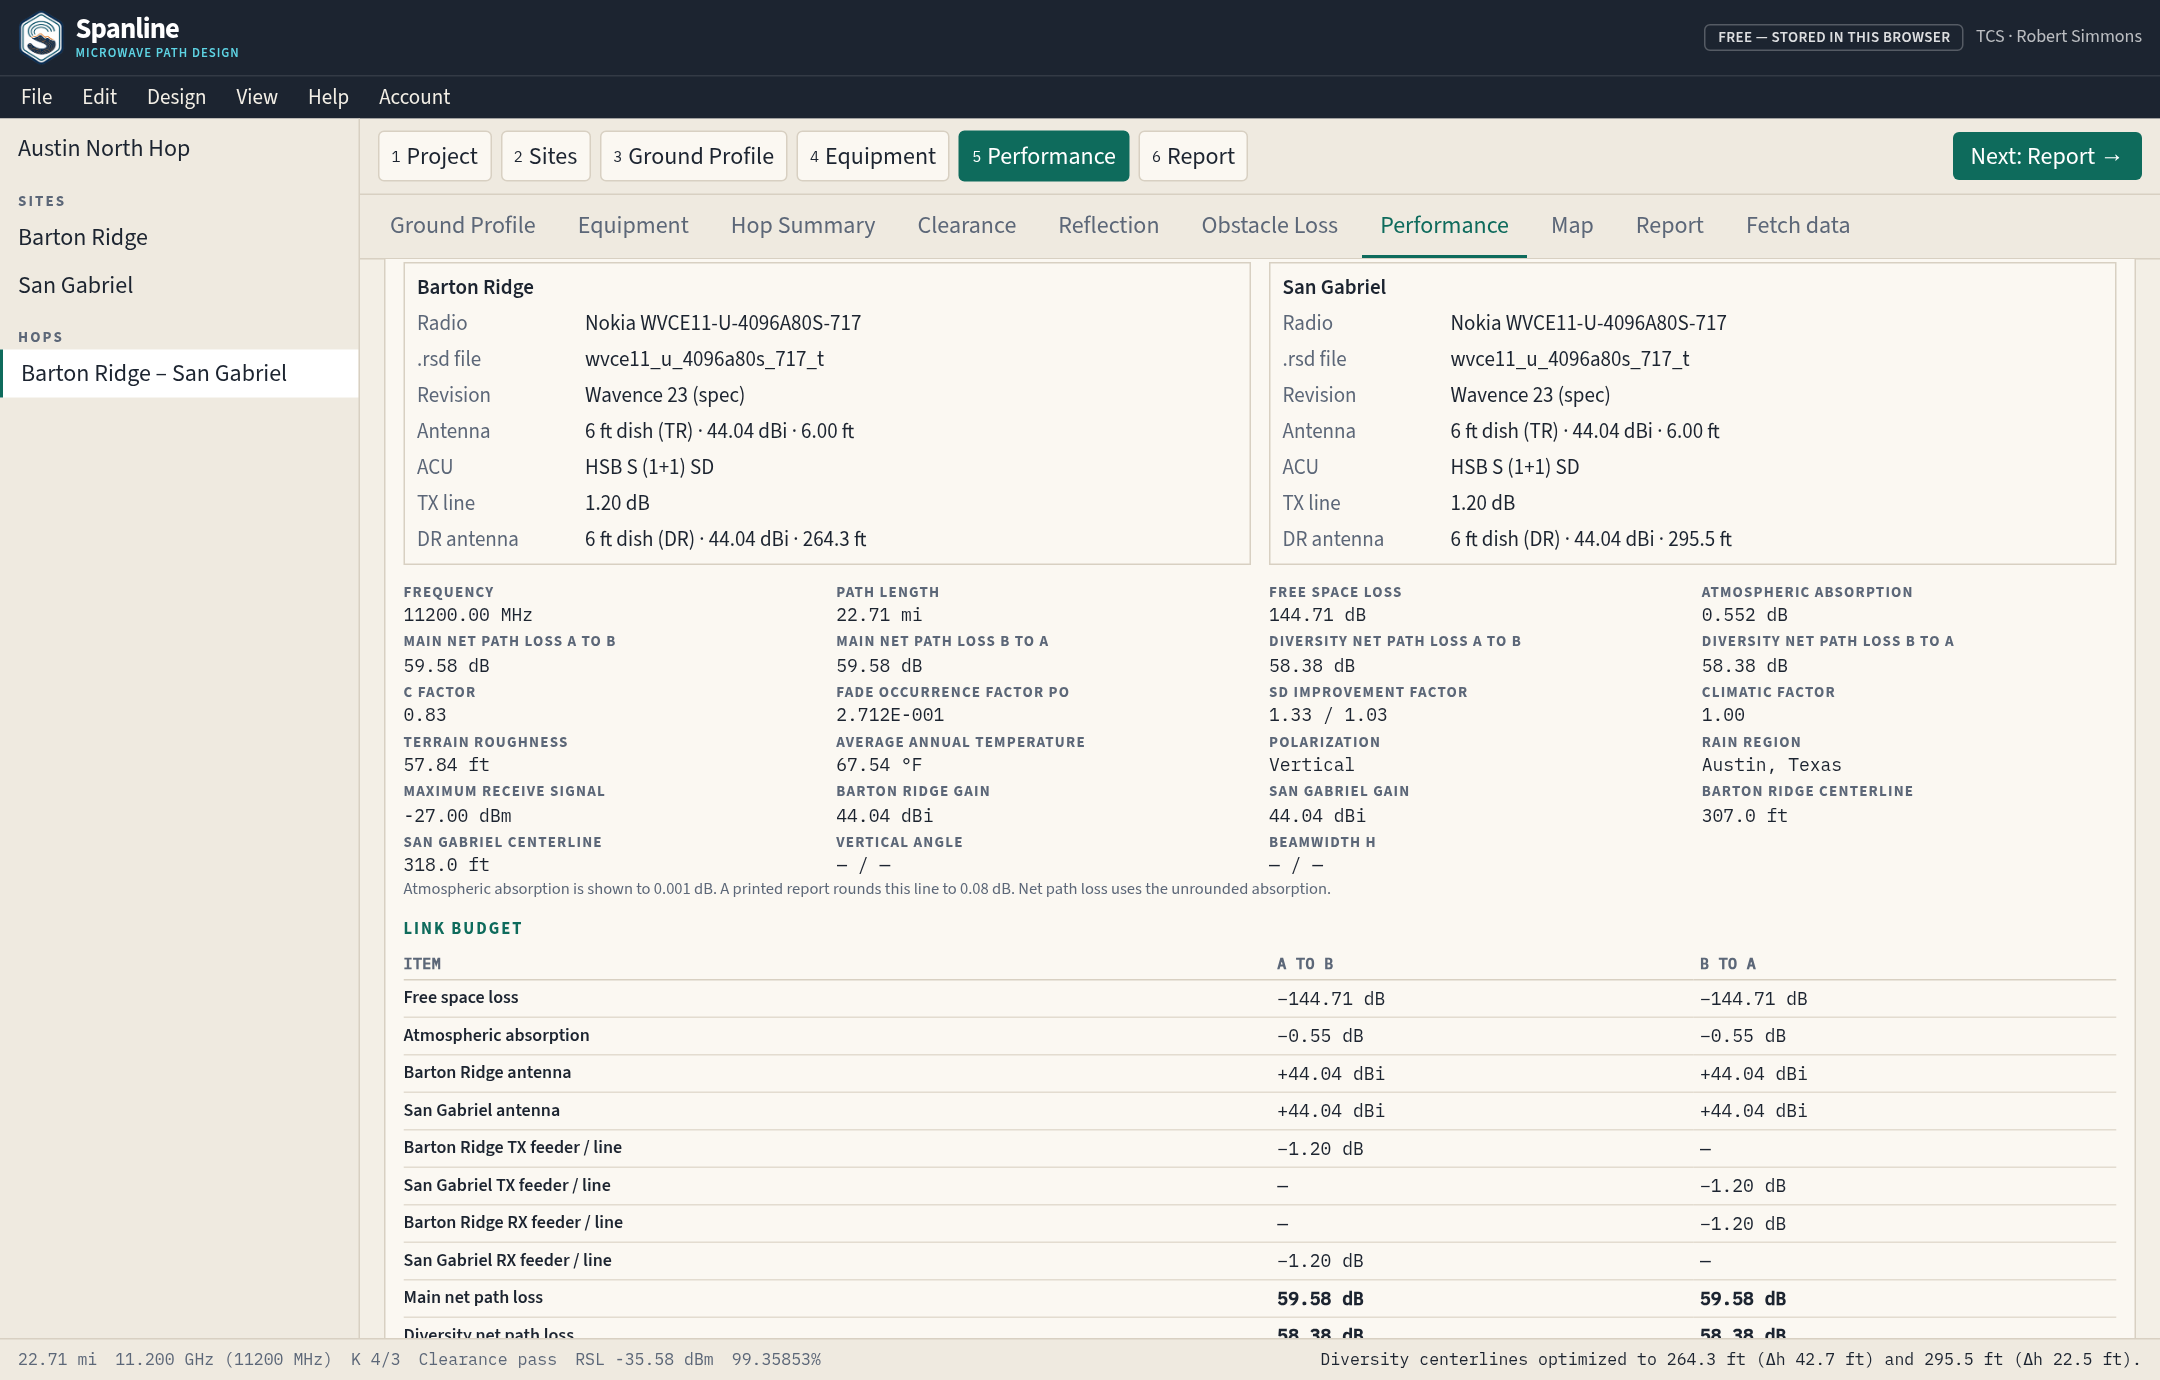
Task: Click the Spanline shield logo icon
Action: [x=41, y=37]
